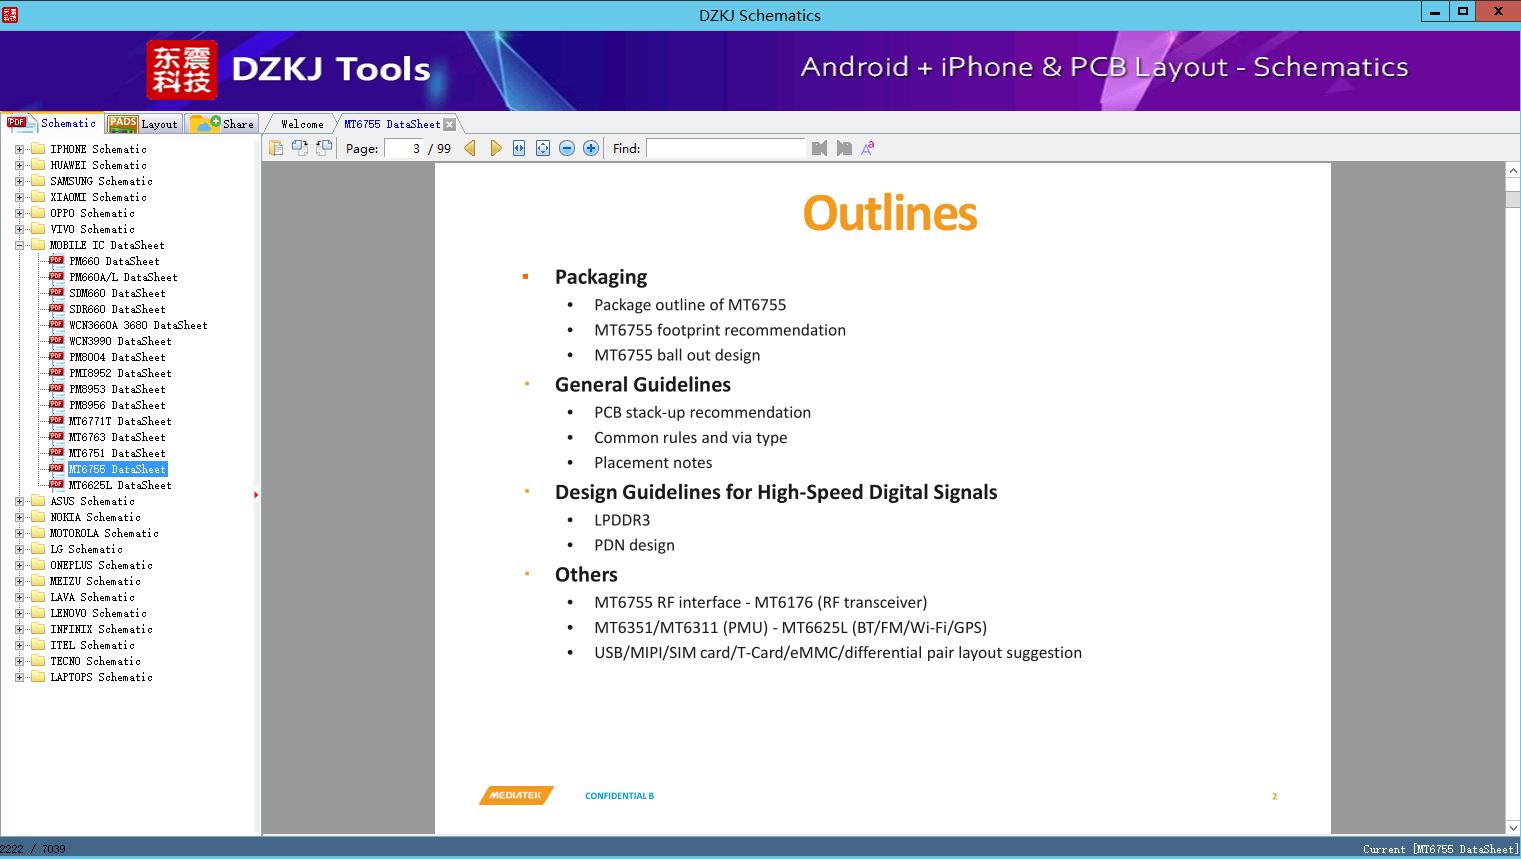This screenshot has width=1521, height=859.
Task: Click the LAPTOPS Schematic folder icon
Action: (x=38, y=677)
